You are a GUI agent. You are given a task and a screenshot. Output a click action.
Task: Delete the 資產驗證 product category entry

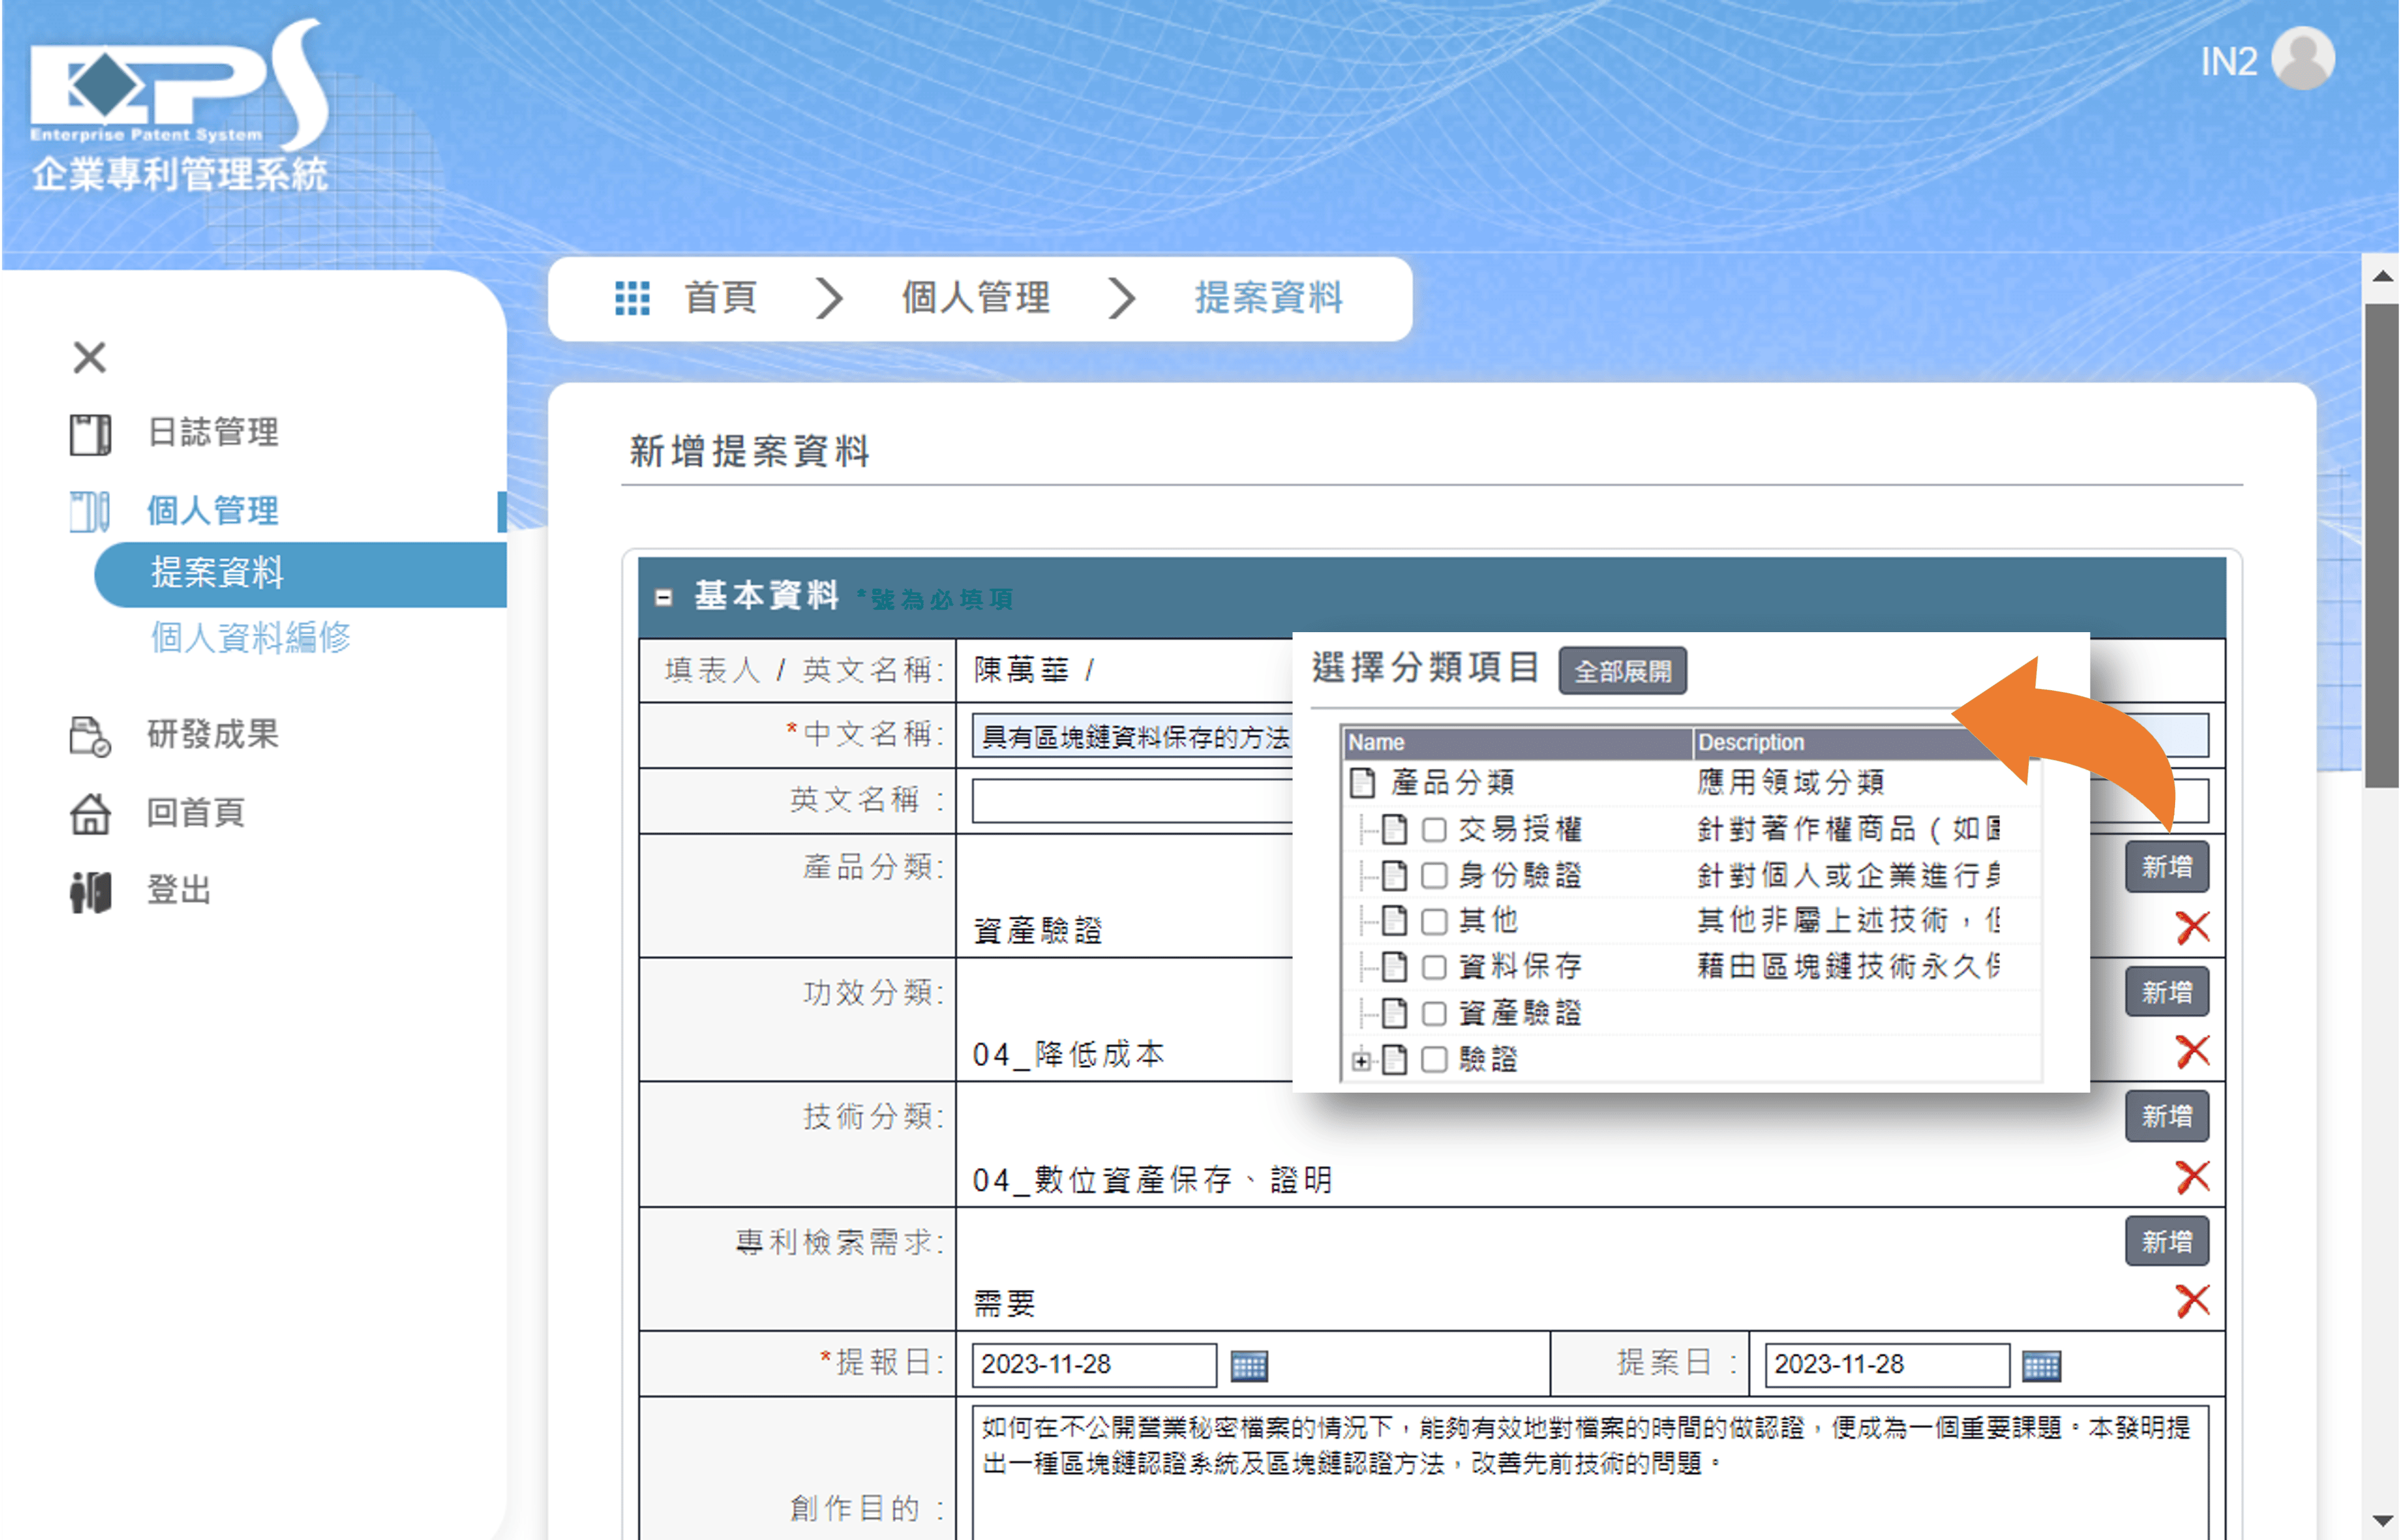click(2192, 927)
